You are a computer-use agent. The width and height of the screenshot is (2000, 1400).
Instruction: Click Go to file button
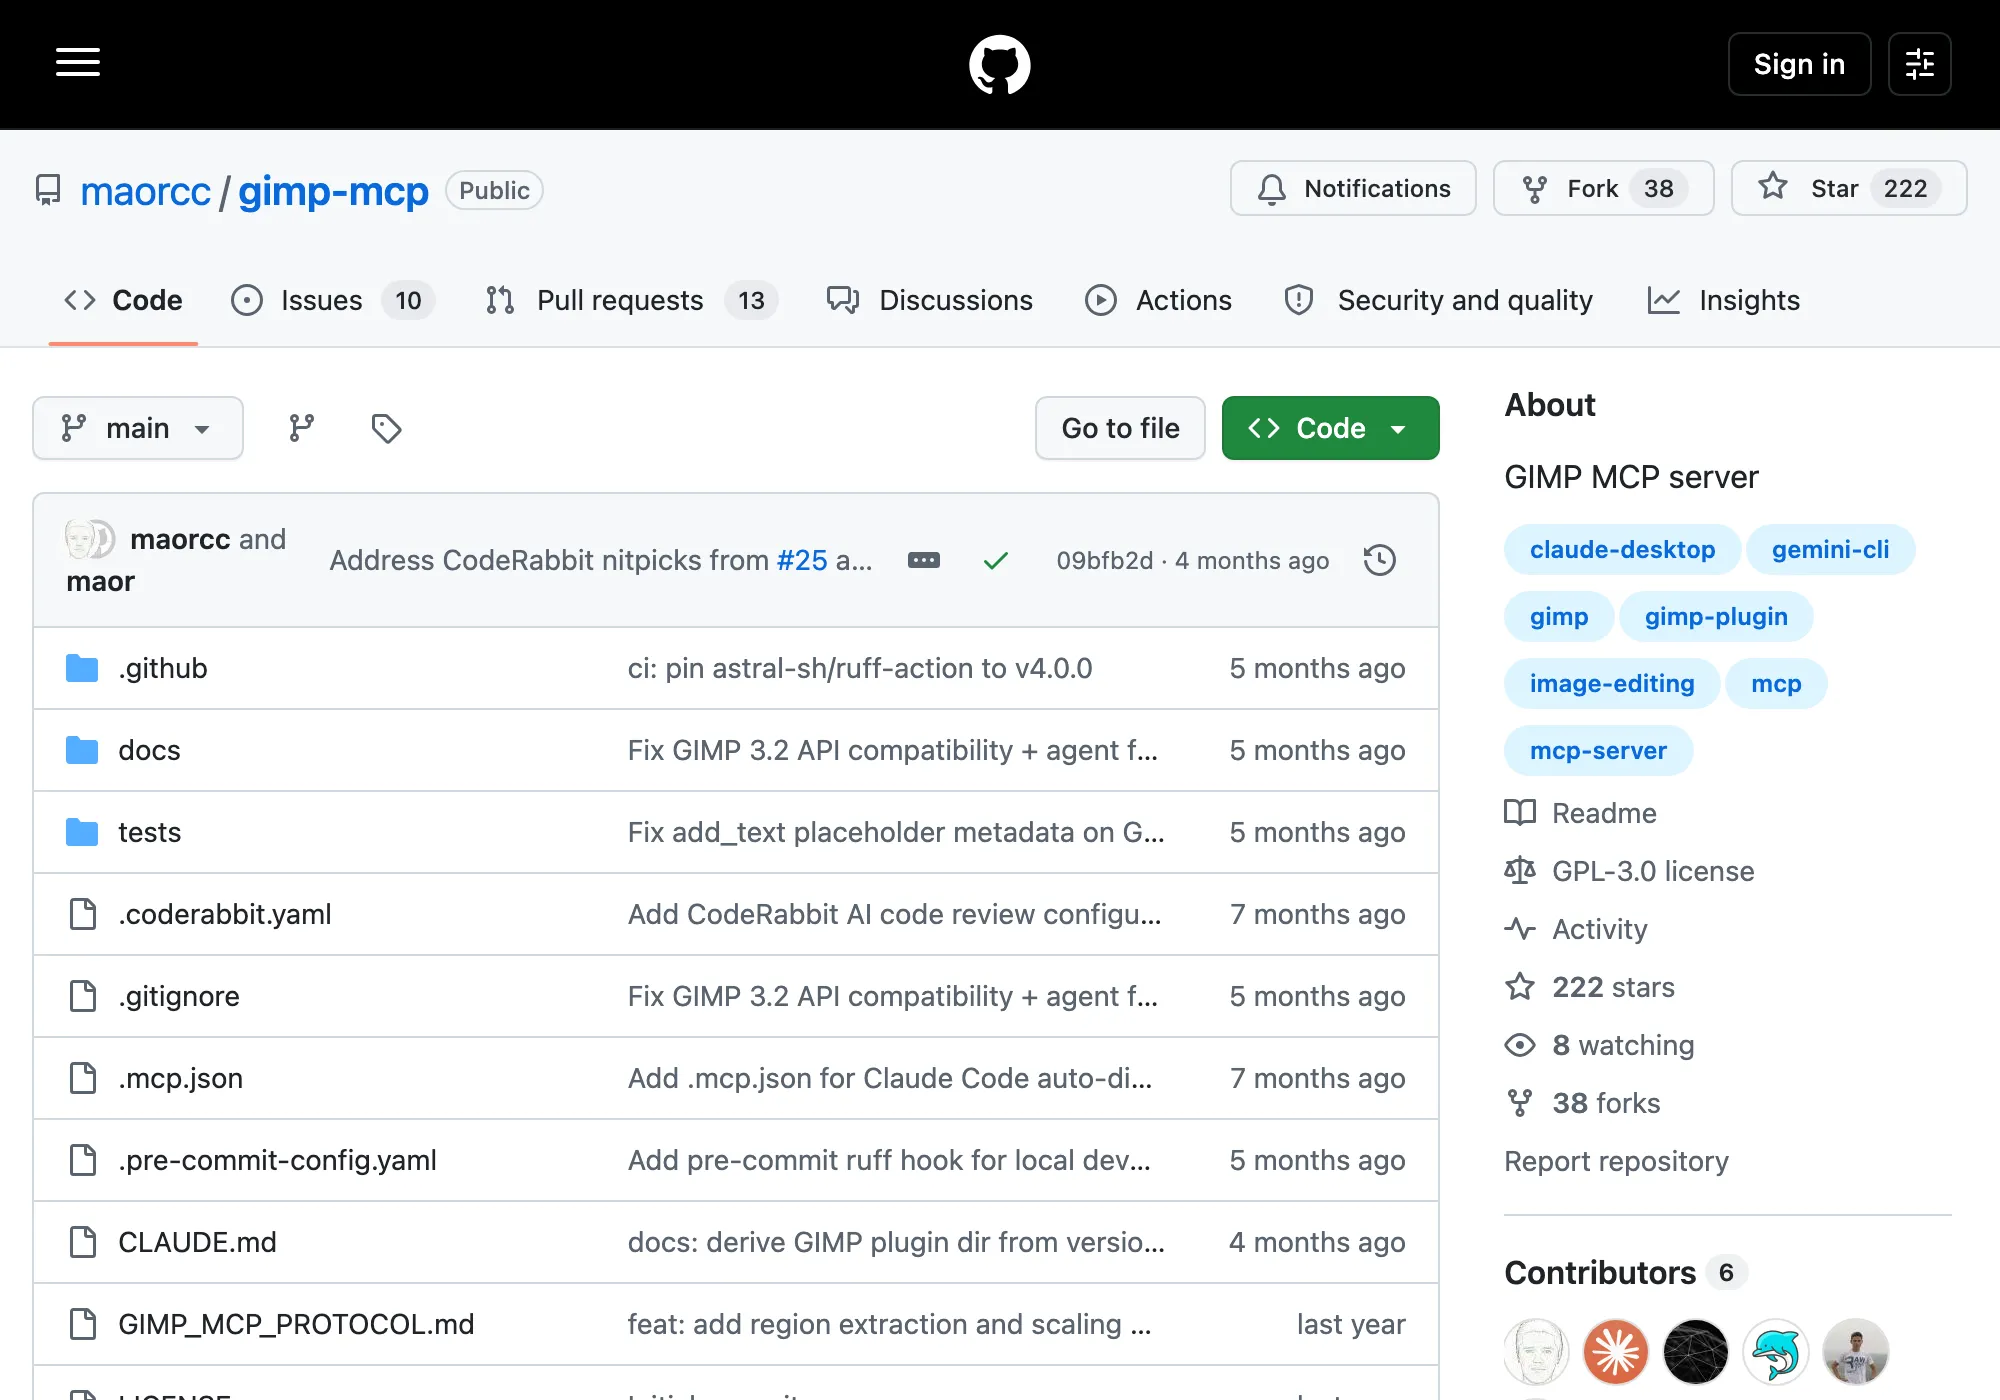(1120, 428)
